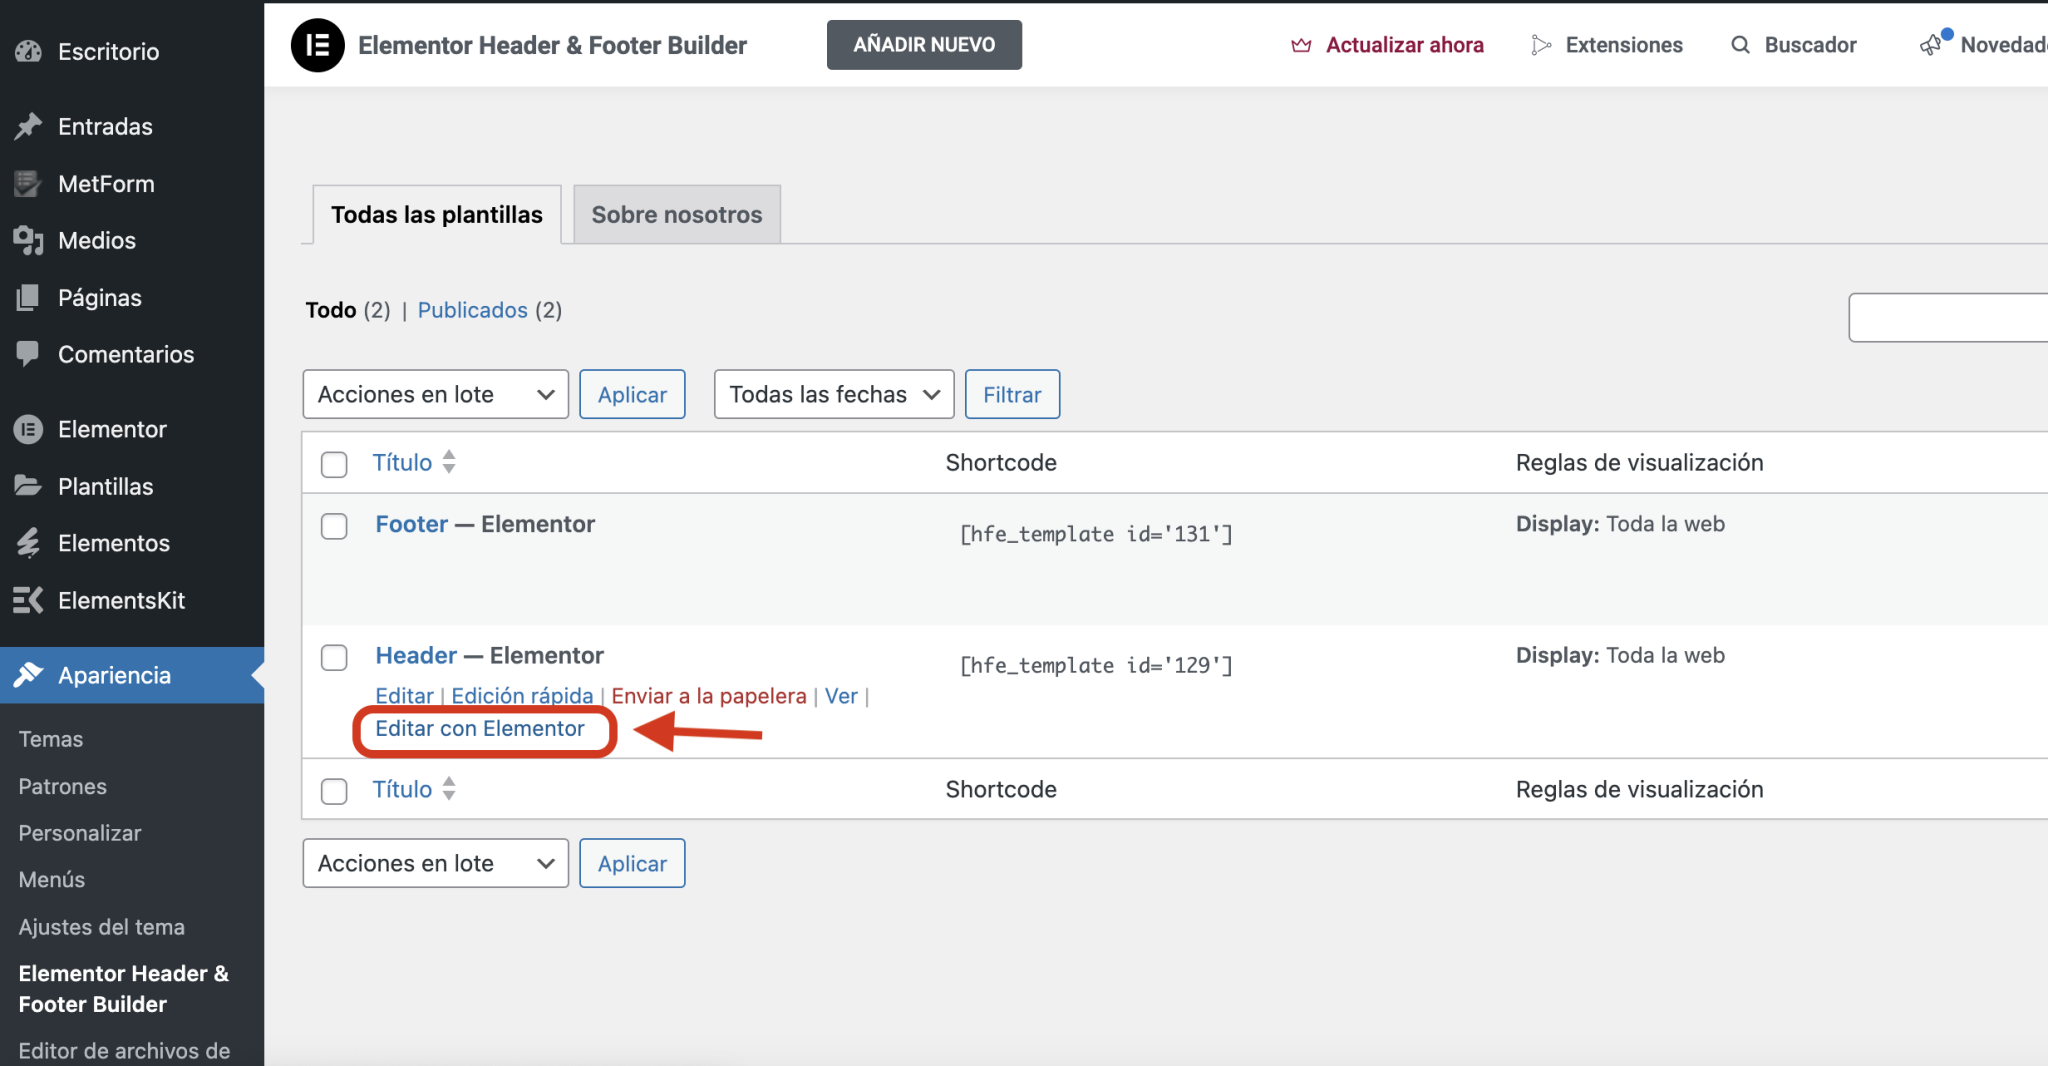Click the Elementor 'E' icon in sidebar

(28, 428)
